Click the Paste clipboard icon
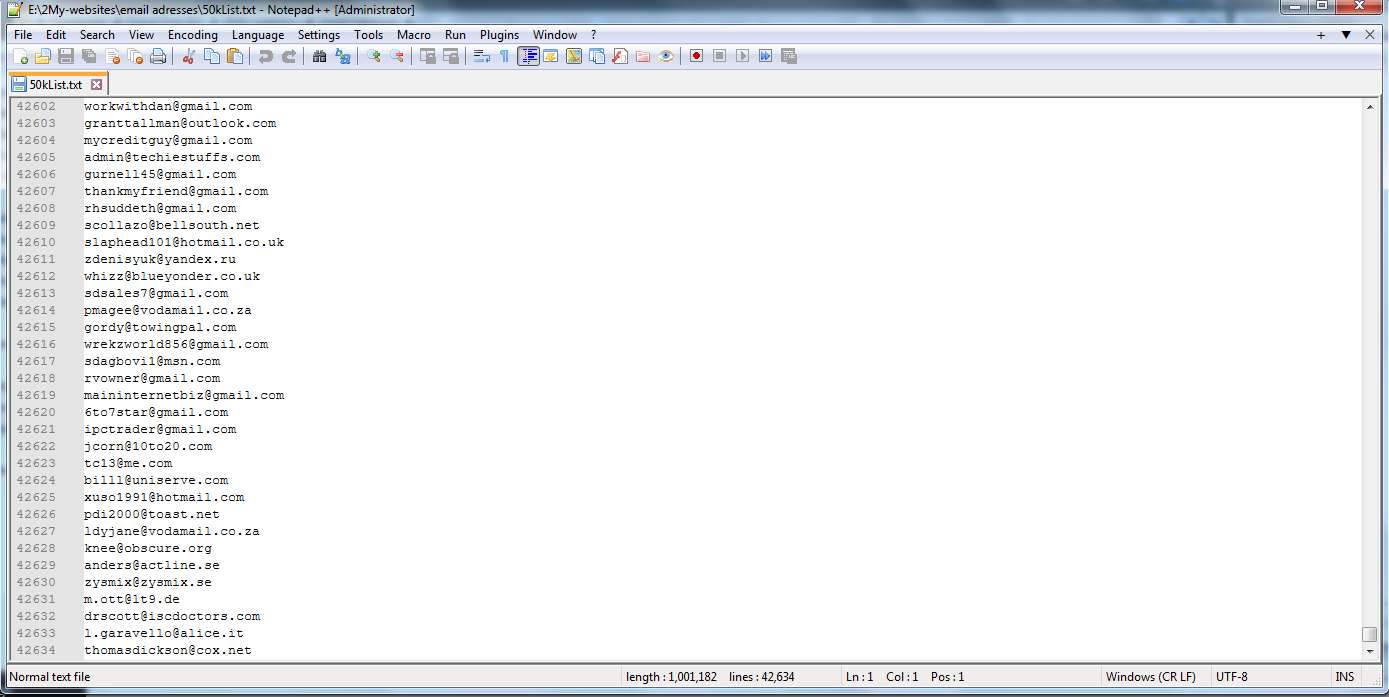The width and height of the screenshot is (1389, 697). click(x=235, y=56)
